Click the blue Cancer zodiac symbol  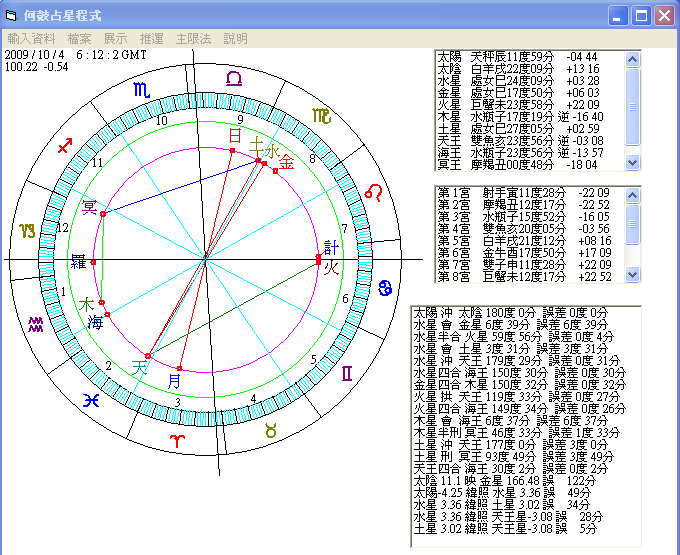pyautogui.click(x=386, y=288)
